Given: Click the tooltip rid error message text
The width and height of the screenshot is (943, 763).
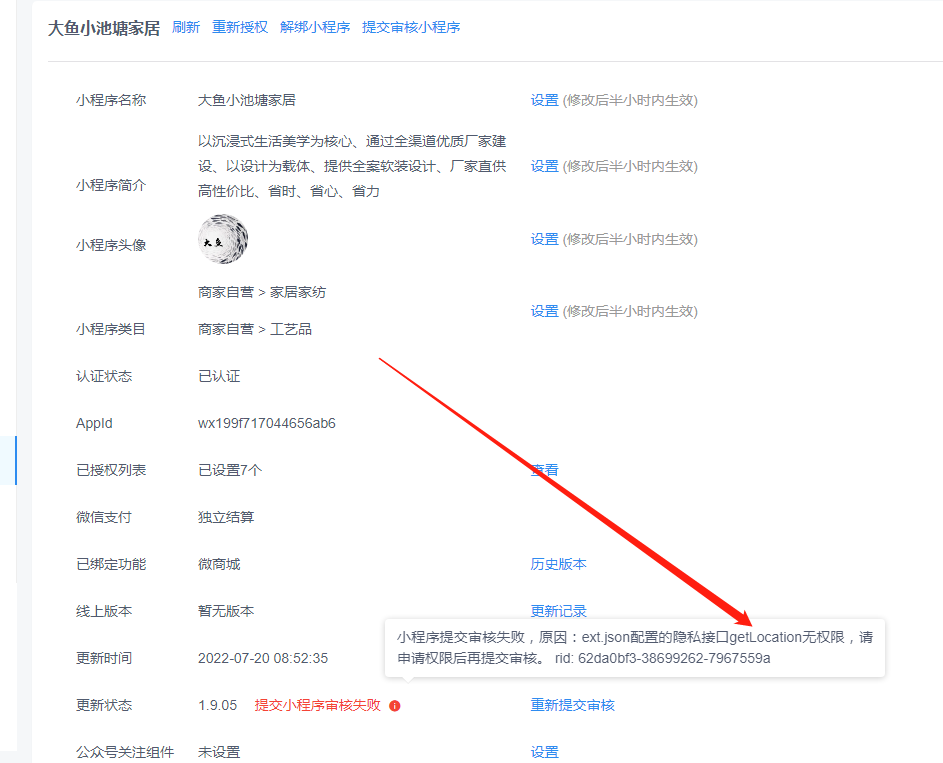Looking at the screenshot, I should (x=634, y=648).
